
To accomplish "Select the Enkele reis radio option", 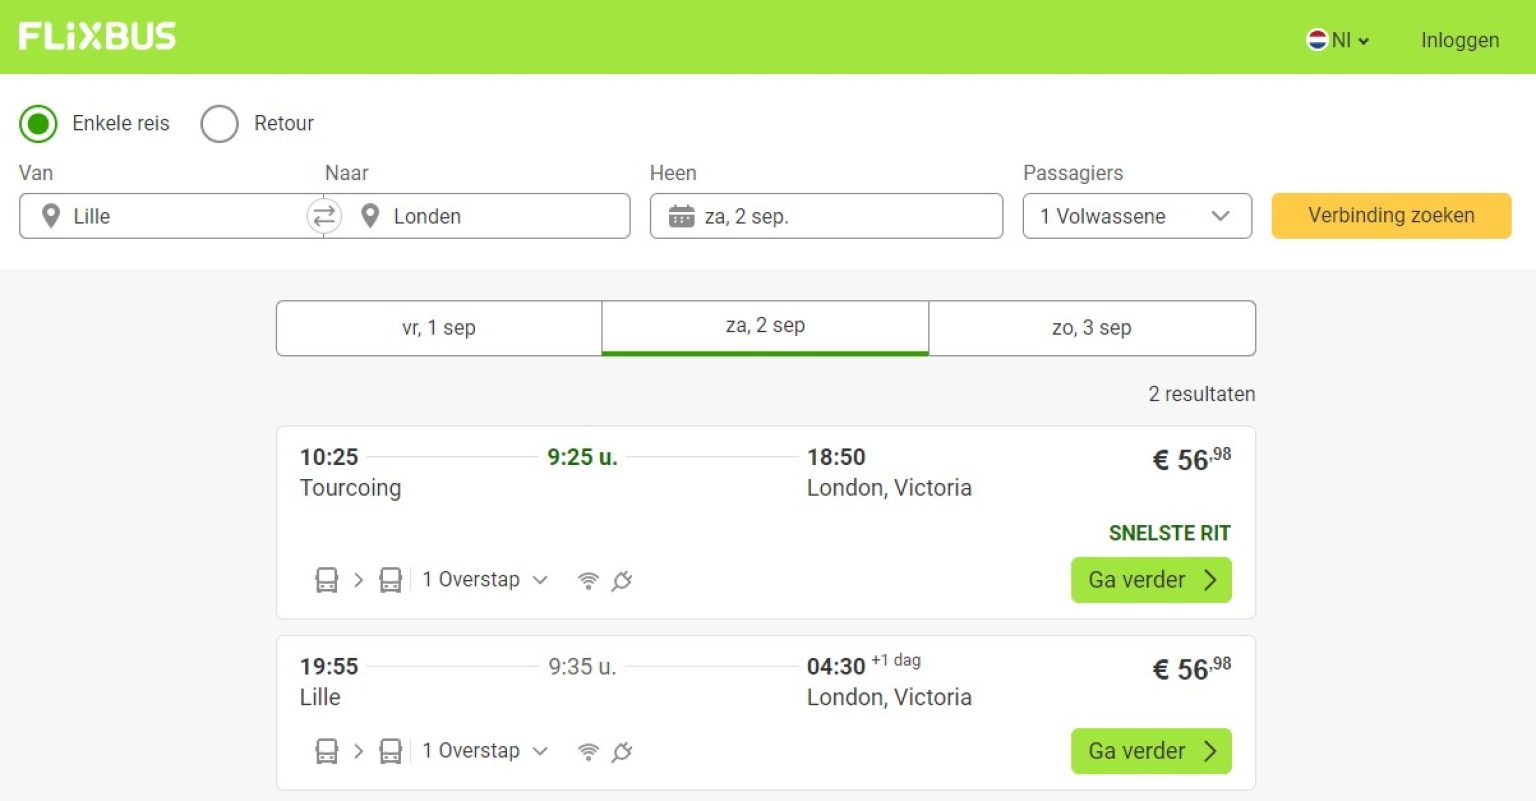I will (38, 124).
